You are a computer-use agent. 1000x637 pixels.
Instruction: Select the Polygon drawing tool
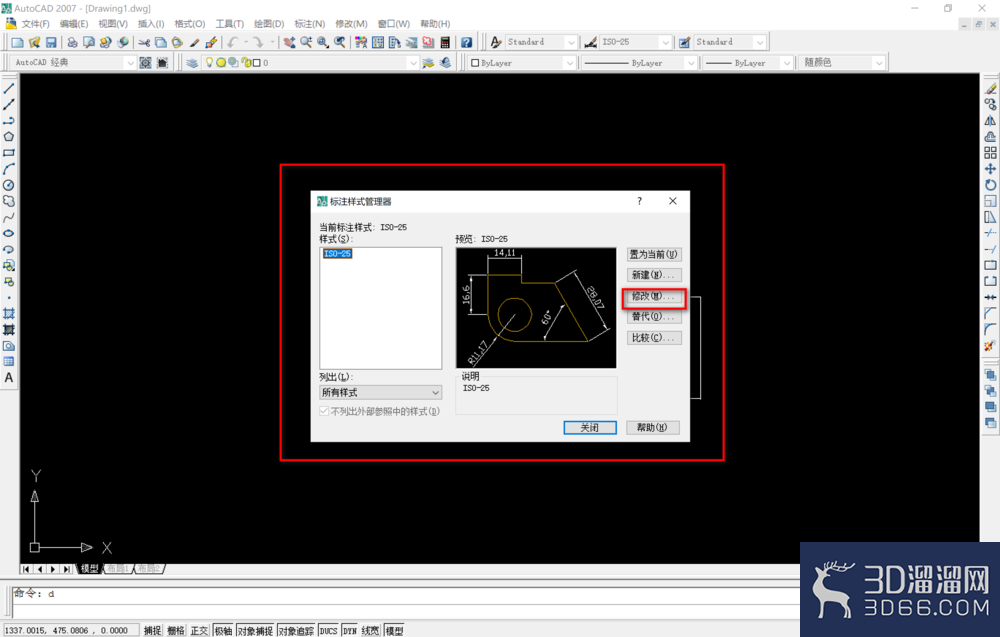pos(9,136)
